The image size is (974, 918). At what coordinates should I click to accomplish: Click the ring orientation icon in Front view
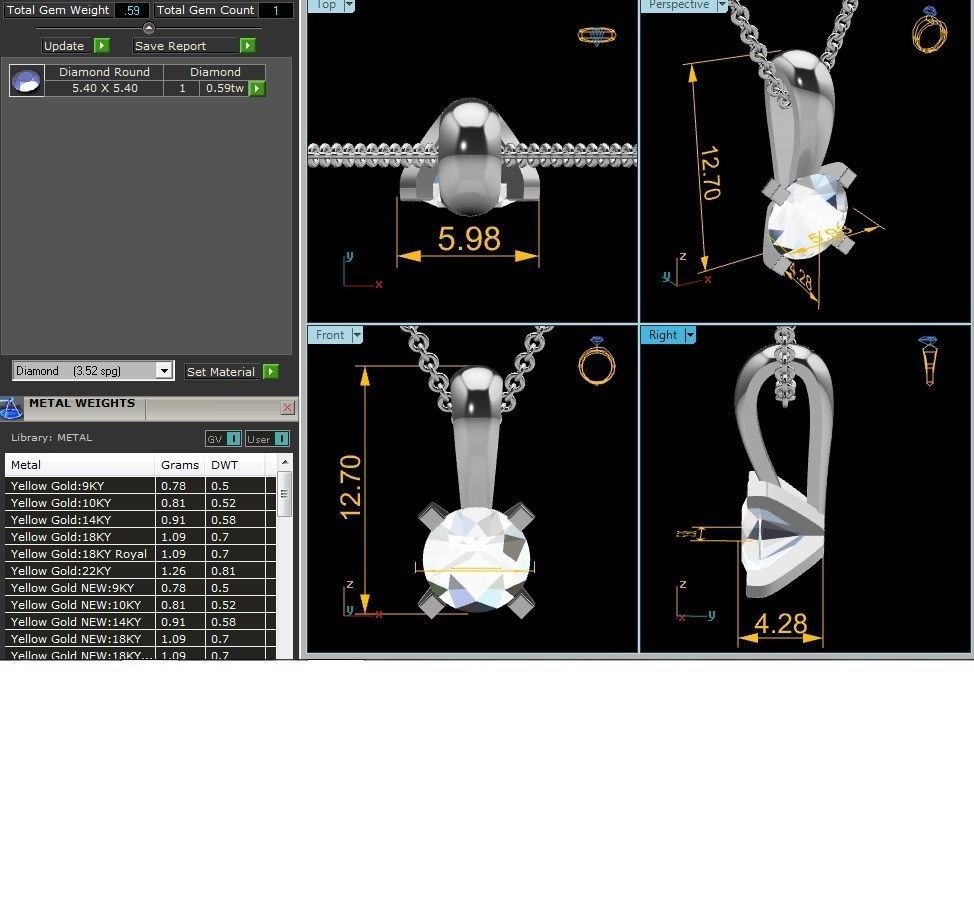click(x=596, y=360)
